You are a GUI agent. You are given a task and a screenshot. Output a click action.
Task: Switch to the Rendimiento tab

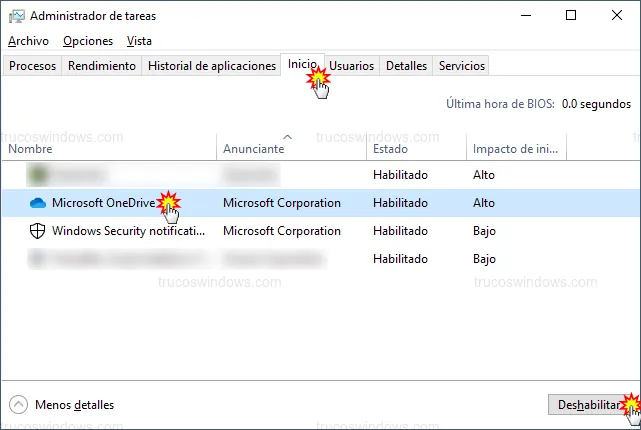click(x=102, y=66)
